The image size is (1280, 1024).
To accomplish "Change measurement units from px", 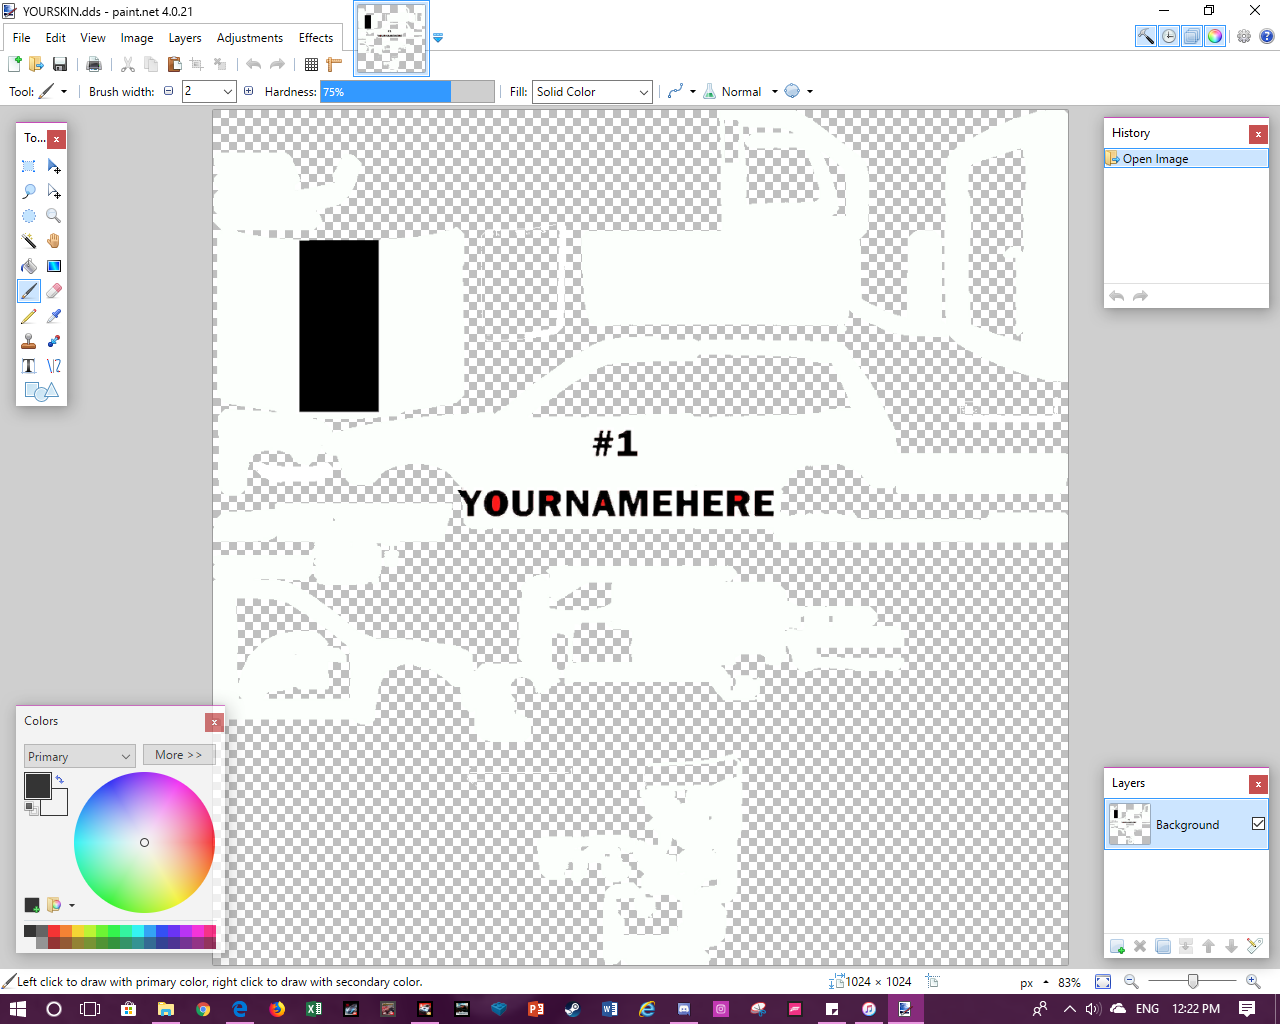I will pos(1034,982).
